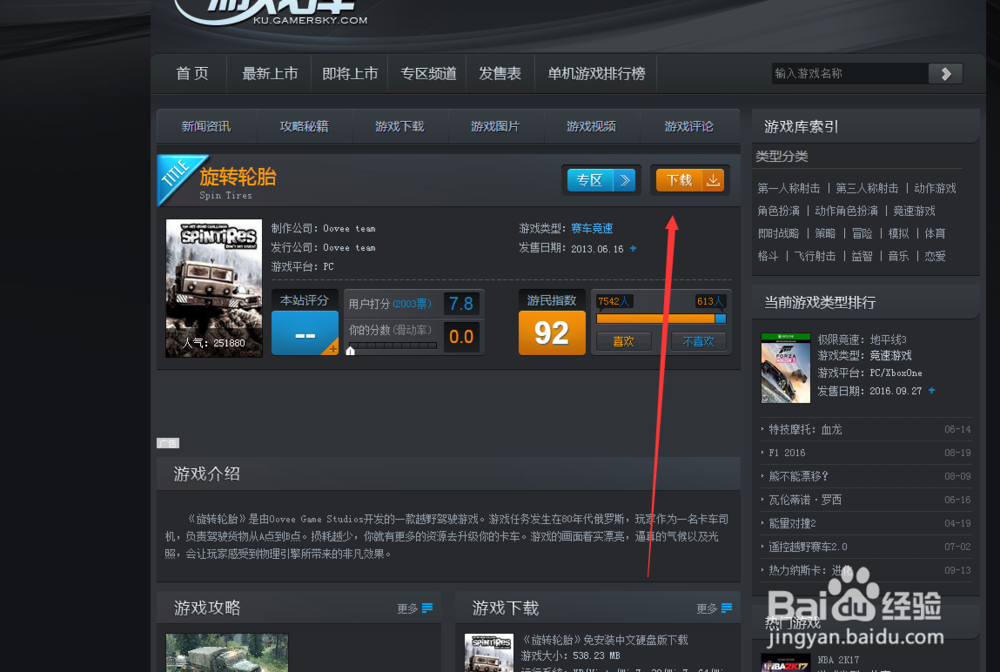Select the 策略 category
Screen dimensions: 1000x672
coord(825,233)
